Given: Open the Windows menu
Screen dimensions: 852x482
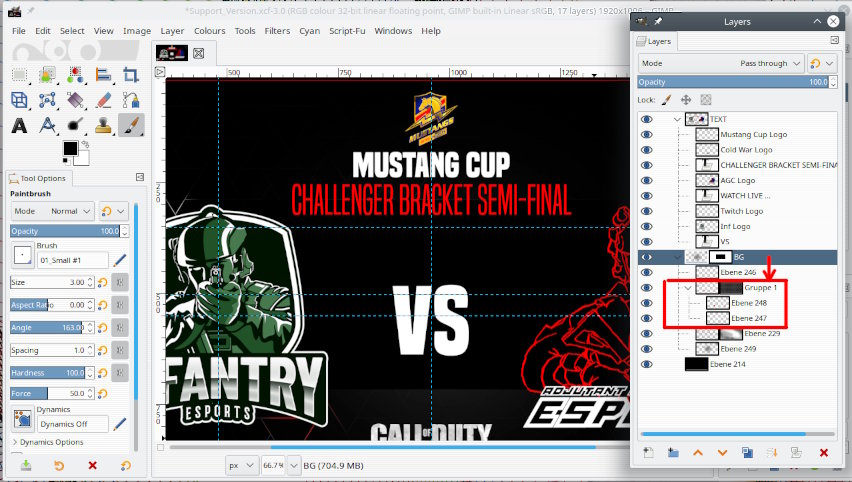Looking at the screenshot, I should [393, 31].
